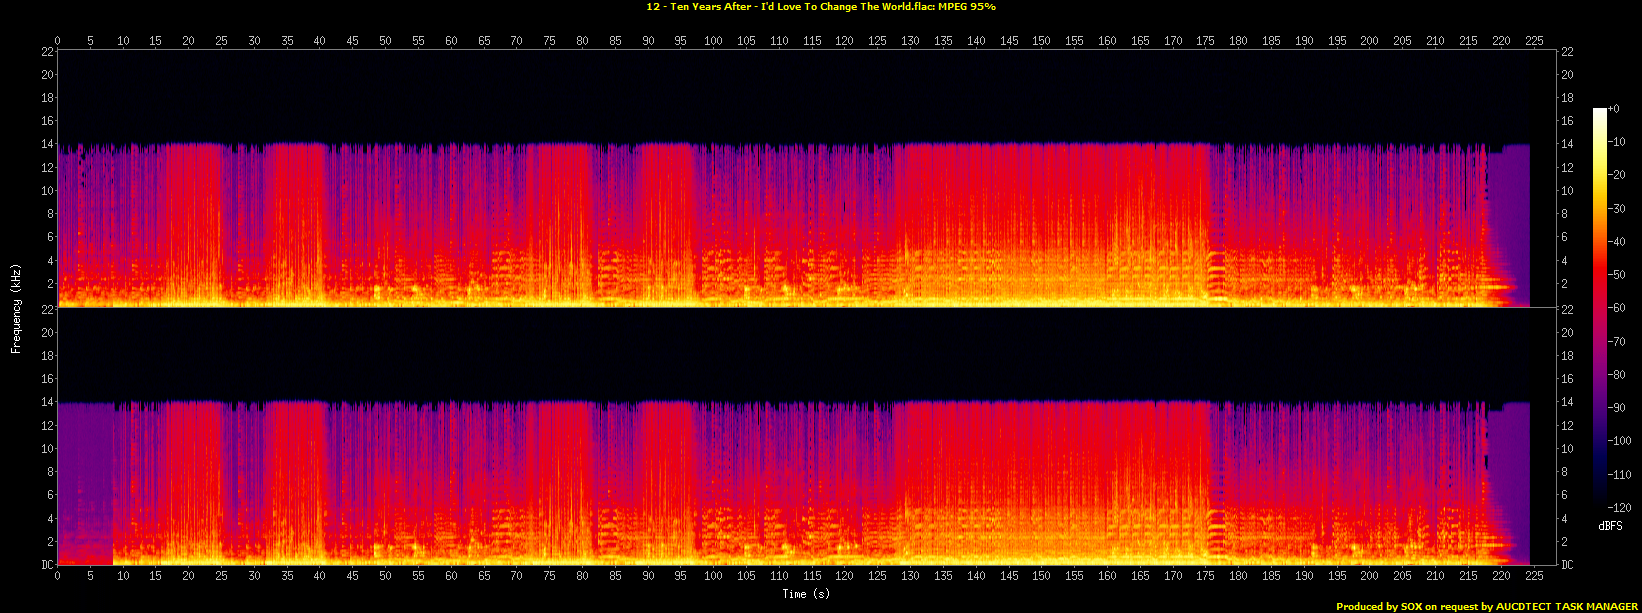The height and width of the screenshot is (613, 1642).
Task: Click the 'Frequency (kHz)' axis label
Action: coord(16,307)
